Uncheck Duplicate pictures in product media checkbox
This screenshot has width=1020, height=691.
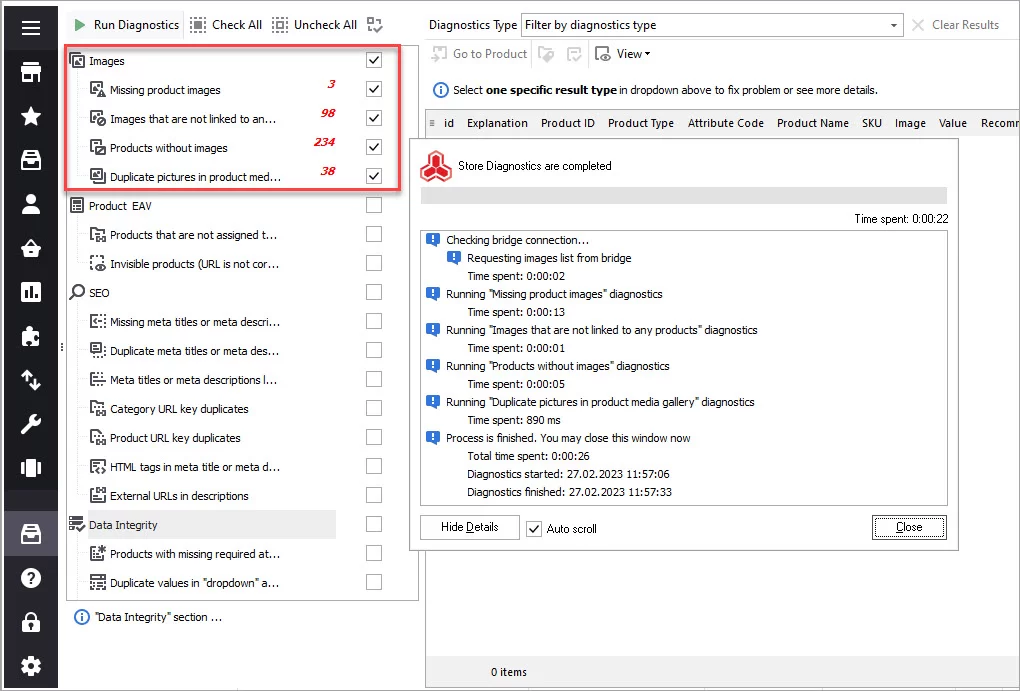(x=374, y=176)
